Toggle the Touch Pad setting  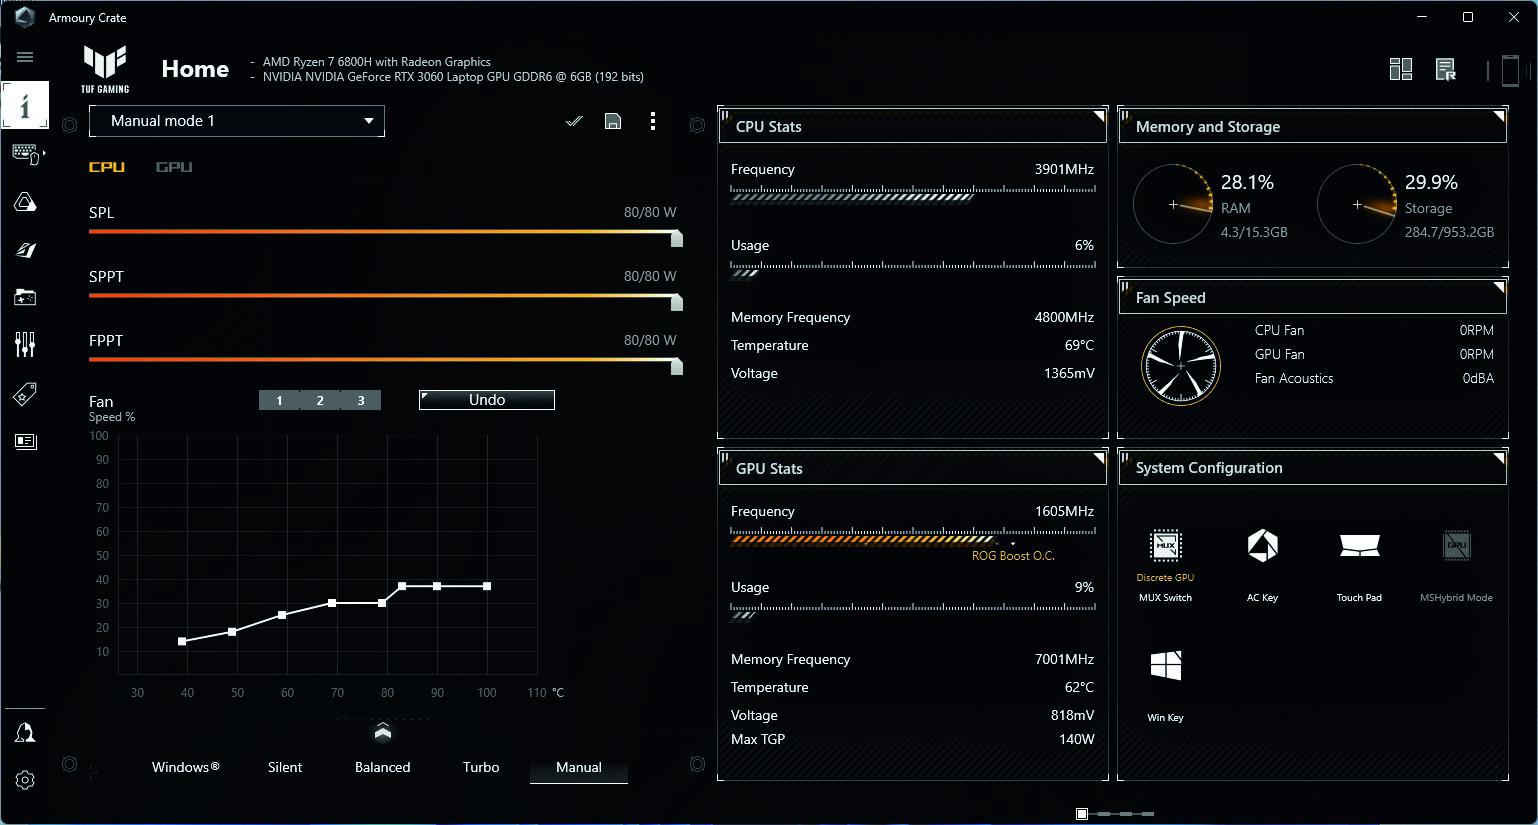[x=1359, y=546]
